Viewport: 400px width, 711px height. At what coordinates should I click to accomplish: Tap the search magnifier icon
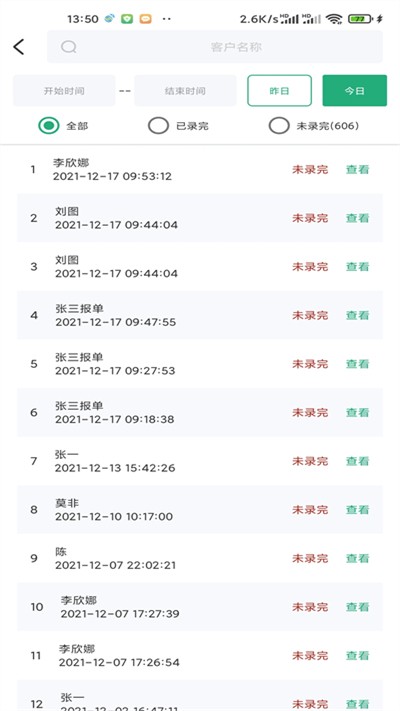pos(68,47)
